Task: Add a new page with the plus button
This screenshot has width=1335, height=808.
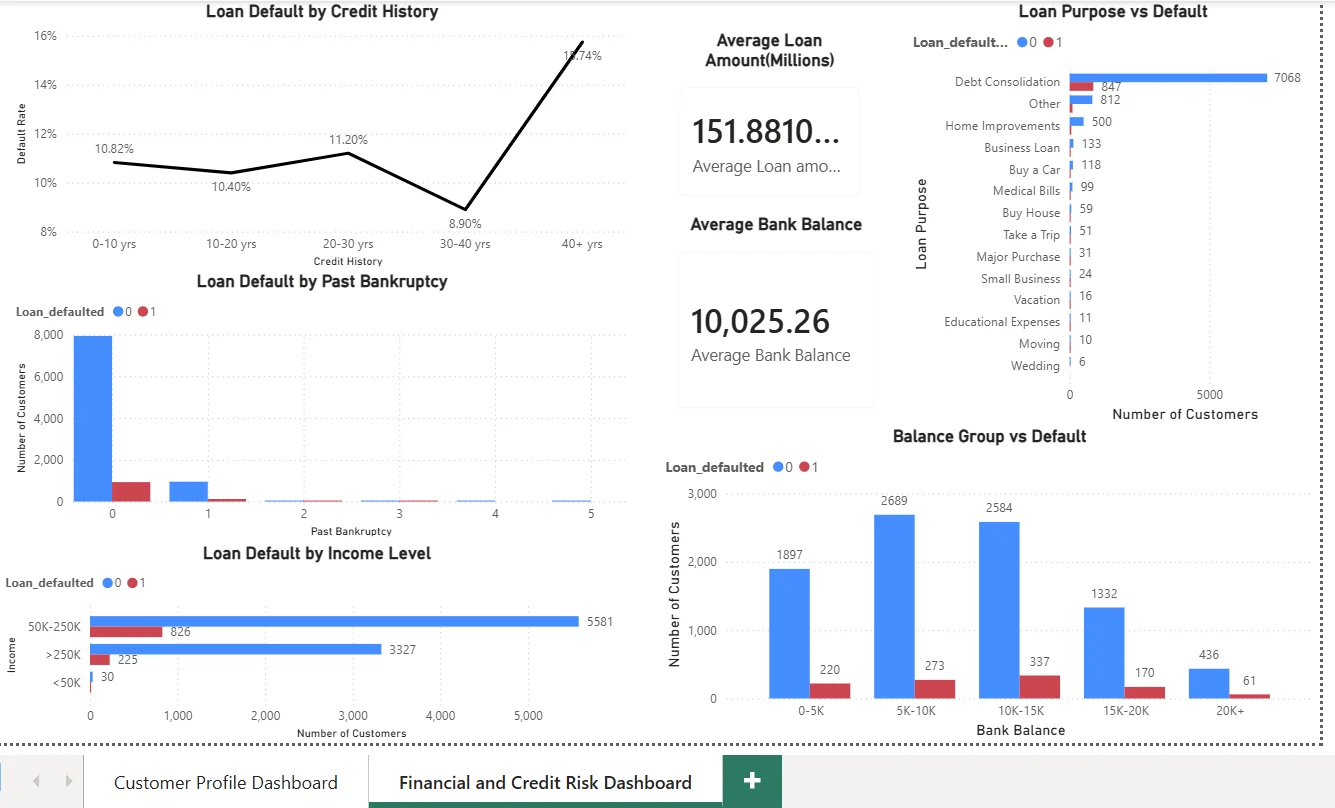Action: point(752,781)
